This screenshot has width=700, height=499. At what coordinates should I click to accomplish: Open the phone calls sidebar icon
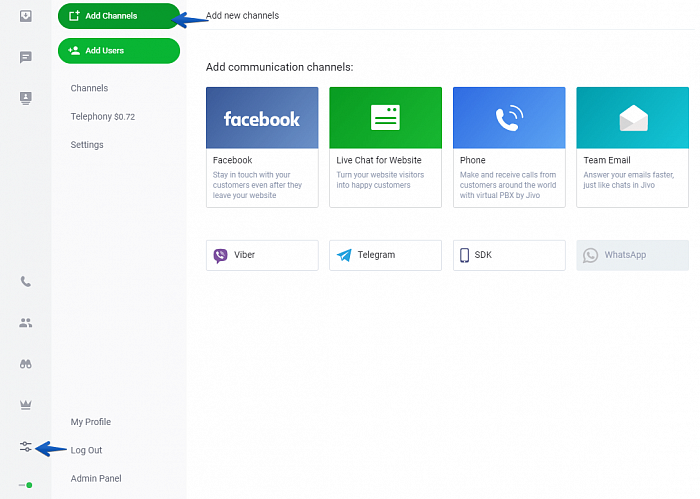tap(25, 282)
